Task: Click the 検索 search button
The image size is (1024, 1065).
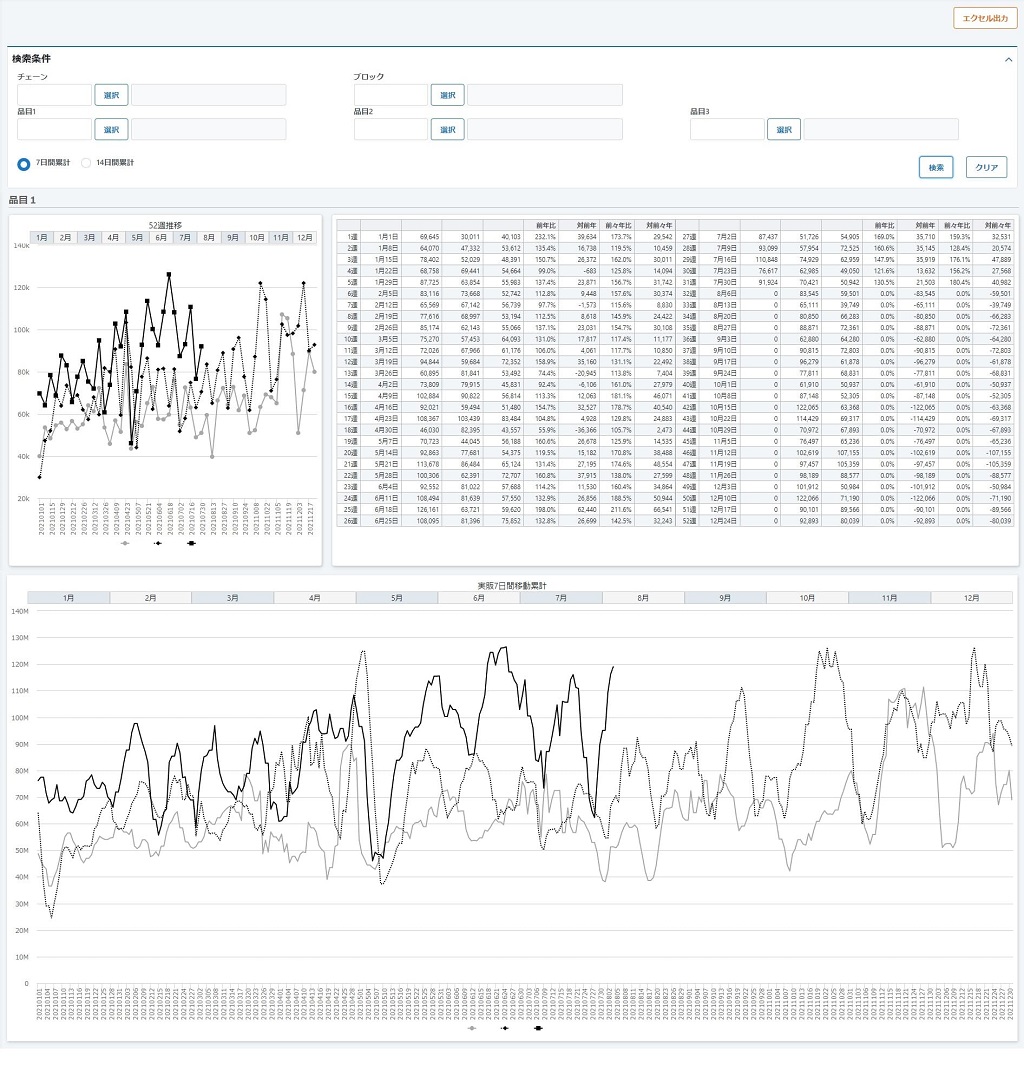Action: tap(936, 167)
